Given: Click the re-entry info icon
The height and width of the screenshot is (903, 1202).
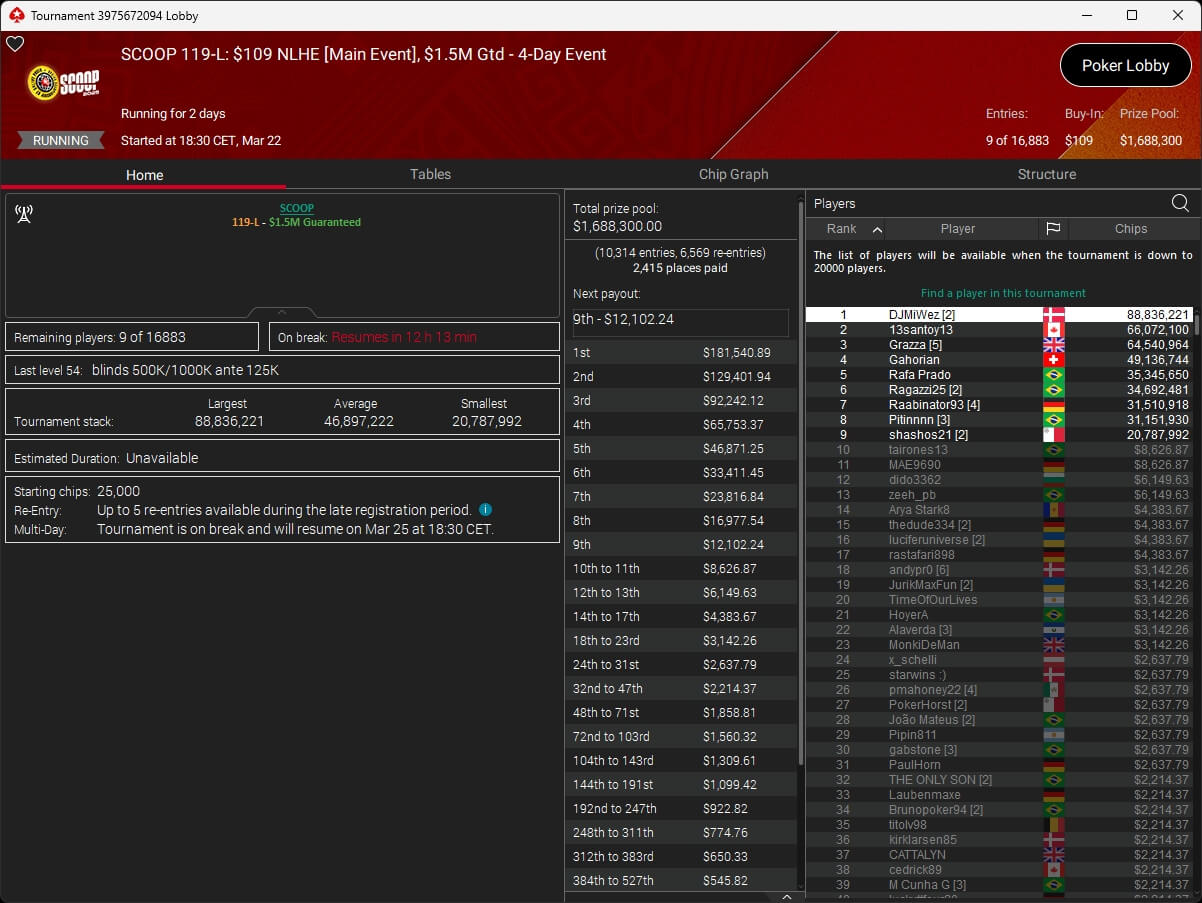Looking at the screenshot, I should tap(485, 510).
